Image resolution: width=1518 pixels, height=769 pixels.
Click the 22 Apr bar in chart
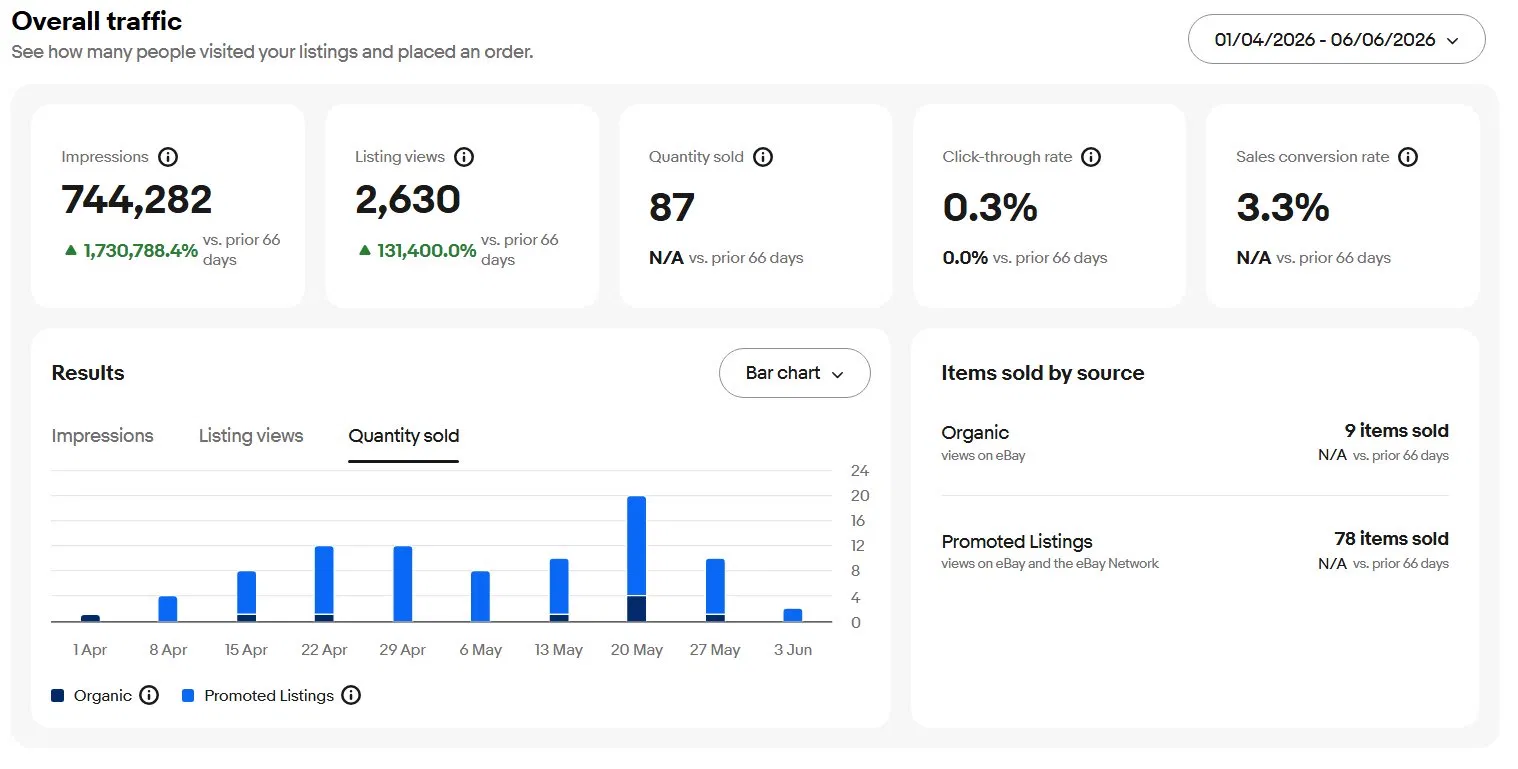click(x=324, y=584)
